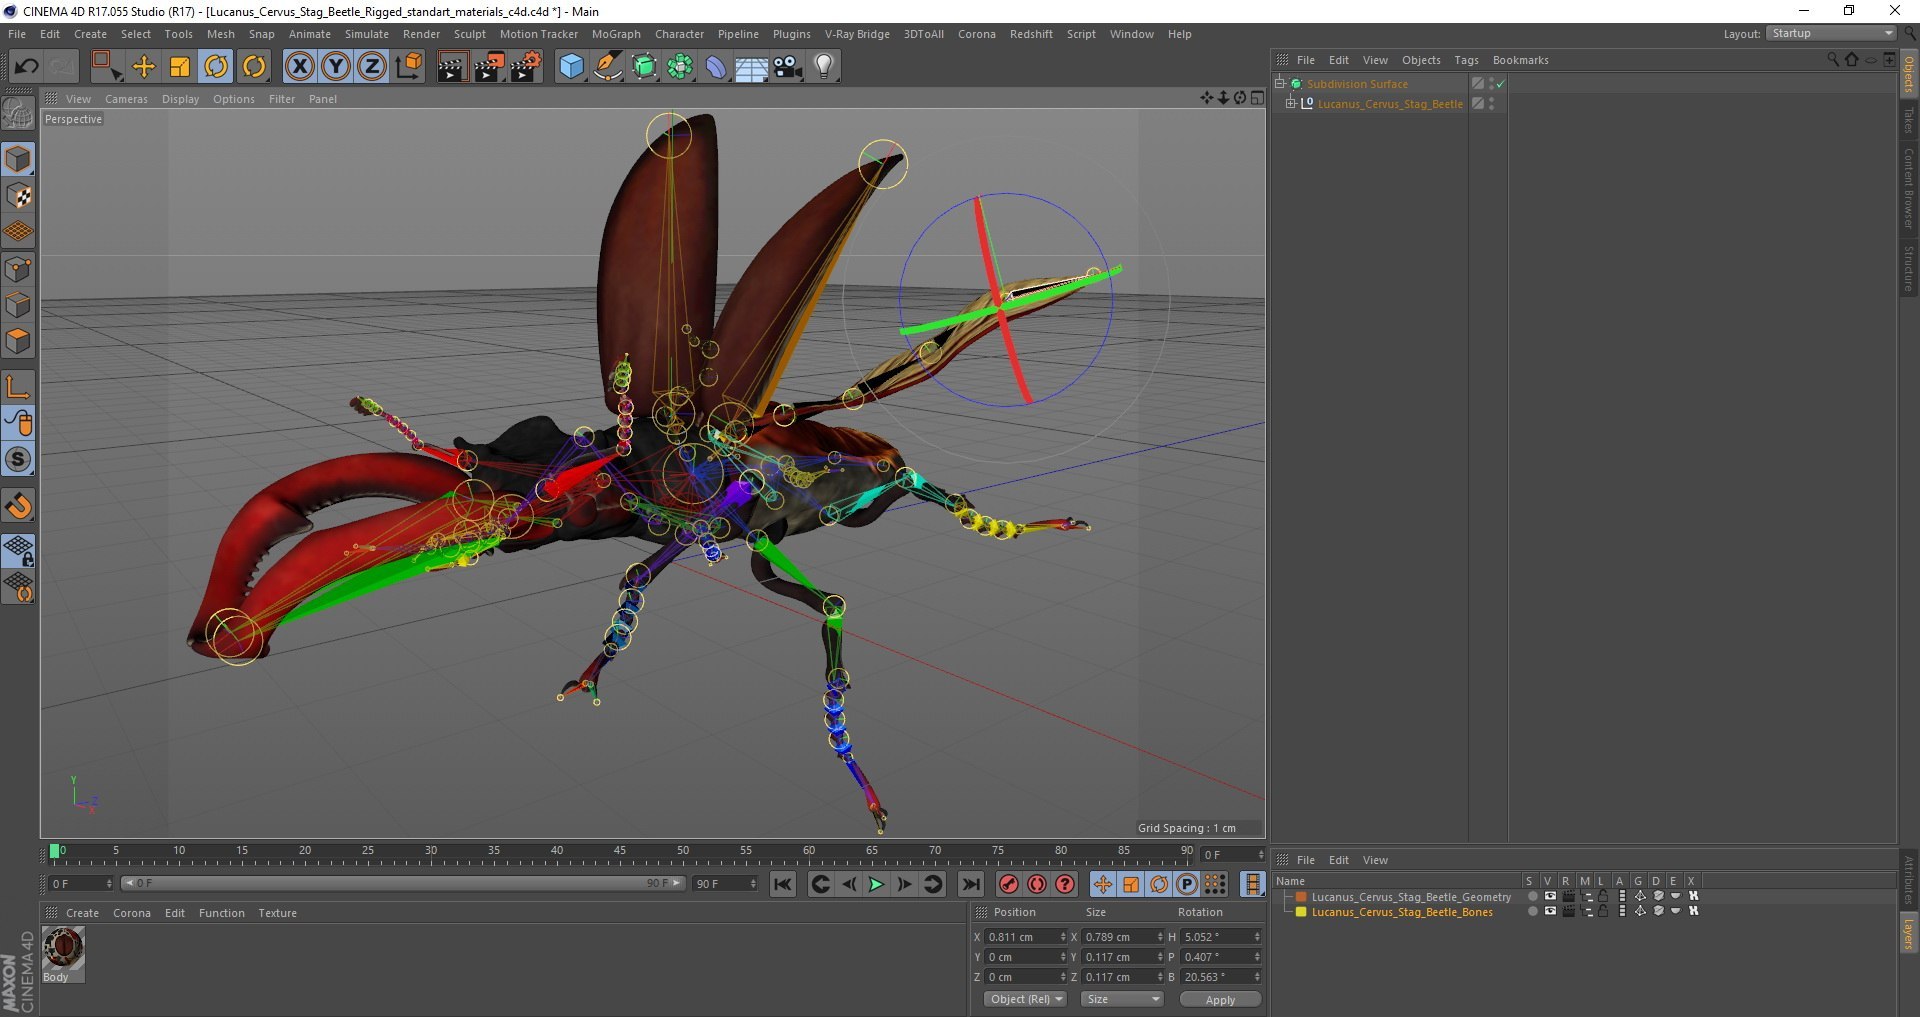Screen dimensions: 1920x1017
Task: Open the Layout Startup dropdown
Action: 1831,34
